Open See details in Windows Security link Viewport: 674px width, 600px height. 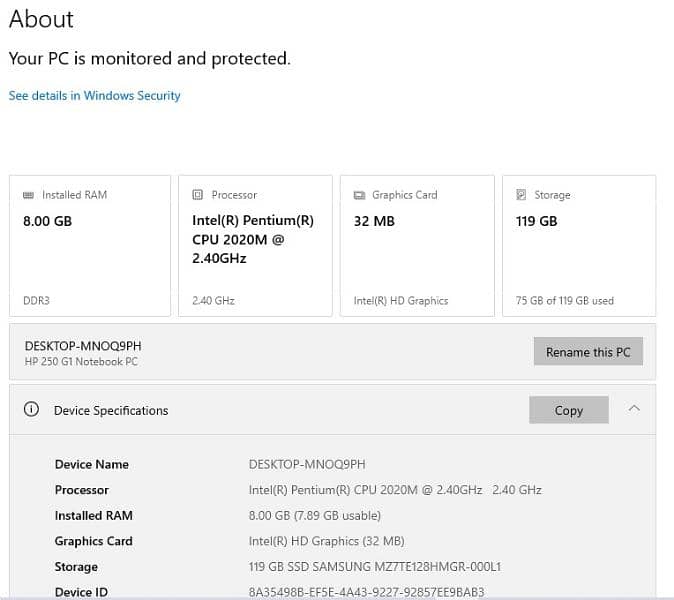[95, 95]
